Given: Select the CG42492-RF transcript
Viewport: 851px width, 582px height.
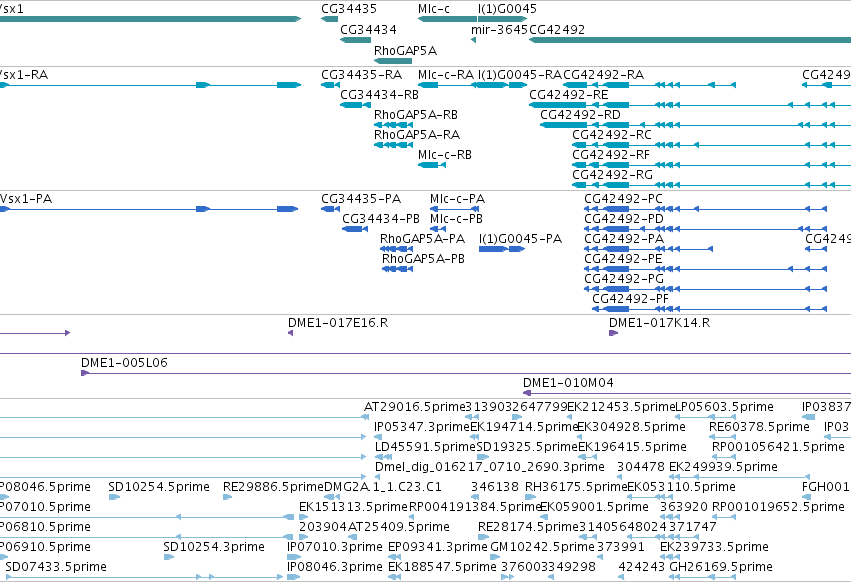Looking at the screenshot, I should (x=611, y=155).
